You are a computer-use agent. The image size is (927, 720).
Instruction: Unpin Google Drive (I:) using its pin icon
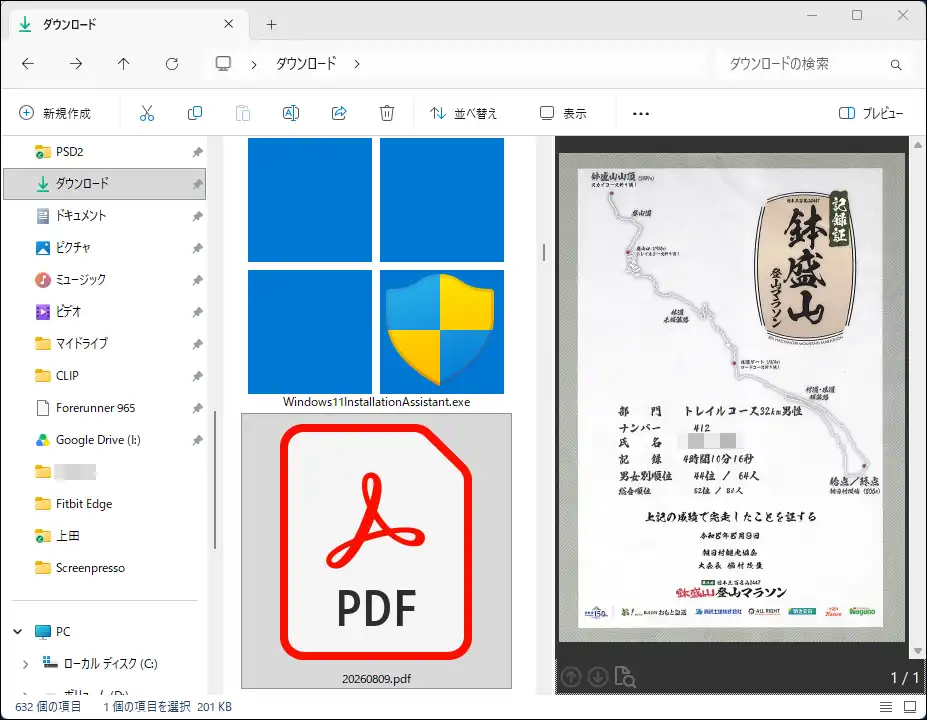197,440
